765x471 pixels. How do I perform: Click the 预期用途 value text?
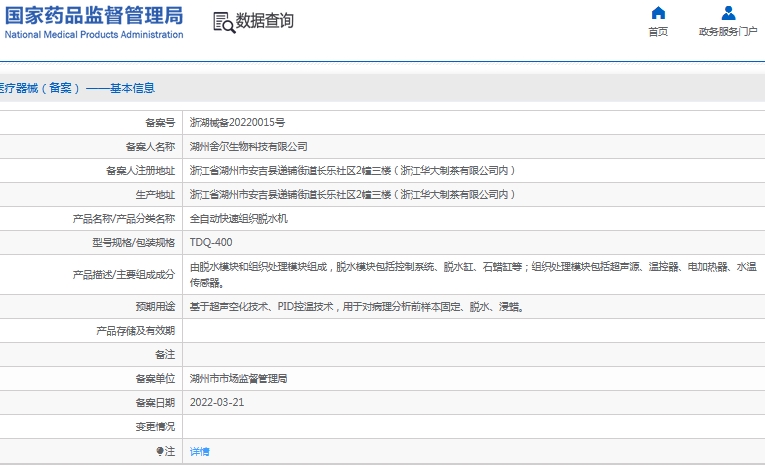(357, 307)
